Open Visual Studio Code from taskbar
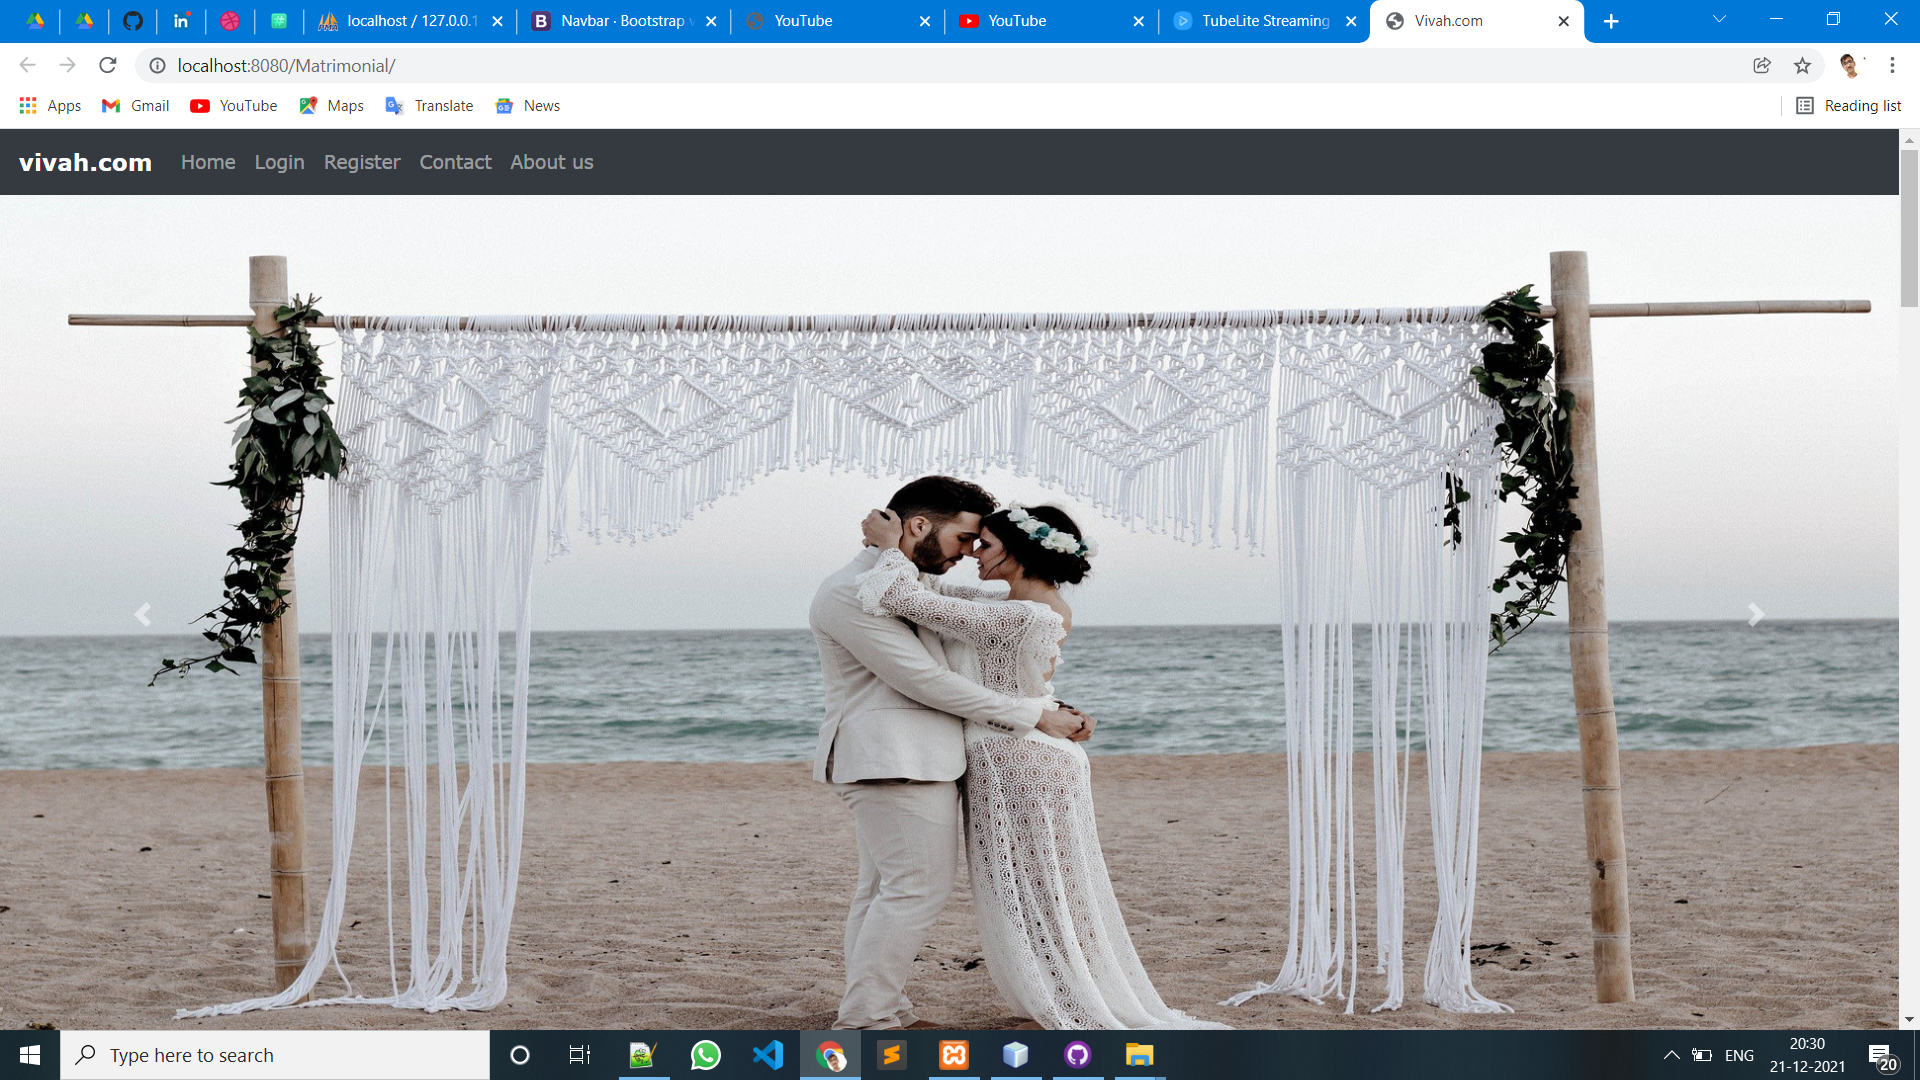The image size is (1920, 1080). click(x=768, y=1055)
